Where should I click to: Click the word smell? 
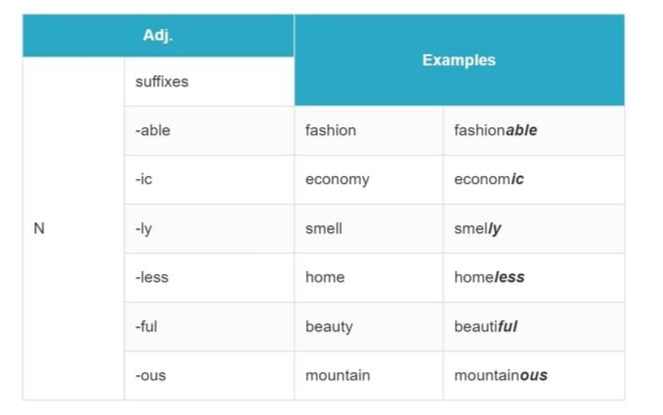pyautogui.click(x=323, y=228)
